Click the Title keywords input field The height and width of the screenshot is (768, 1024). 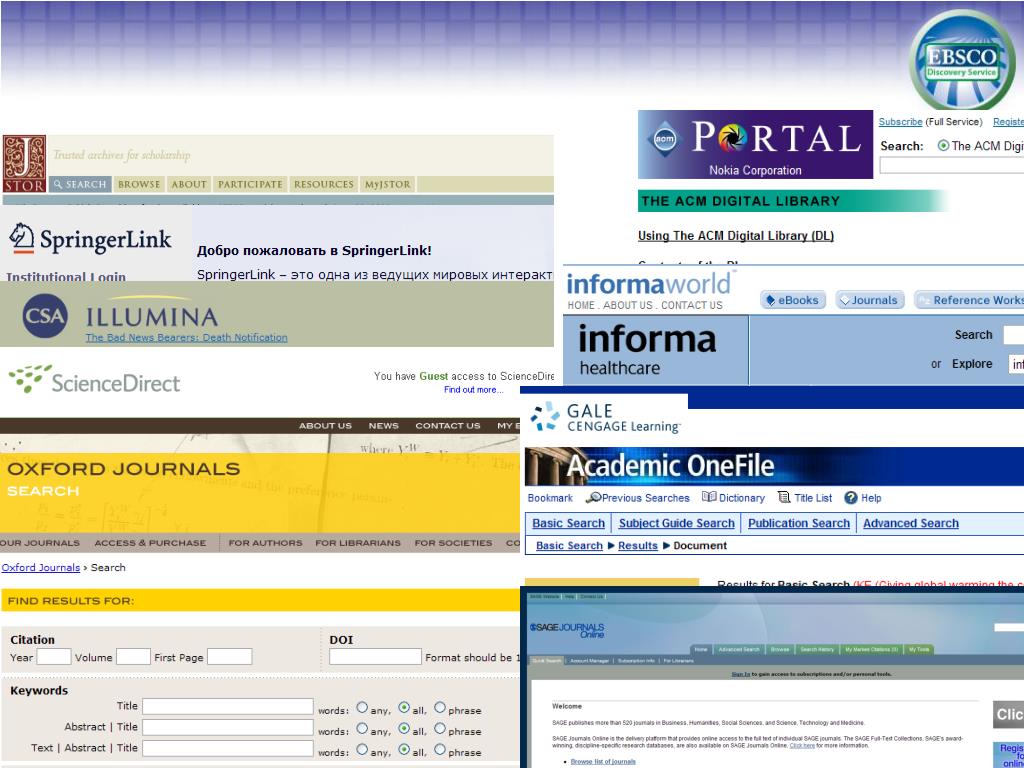click(x=228, y=707)
